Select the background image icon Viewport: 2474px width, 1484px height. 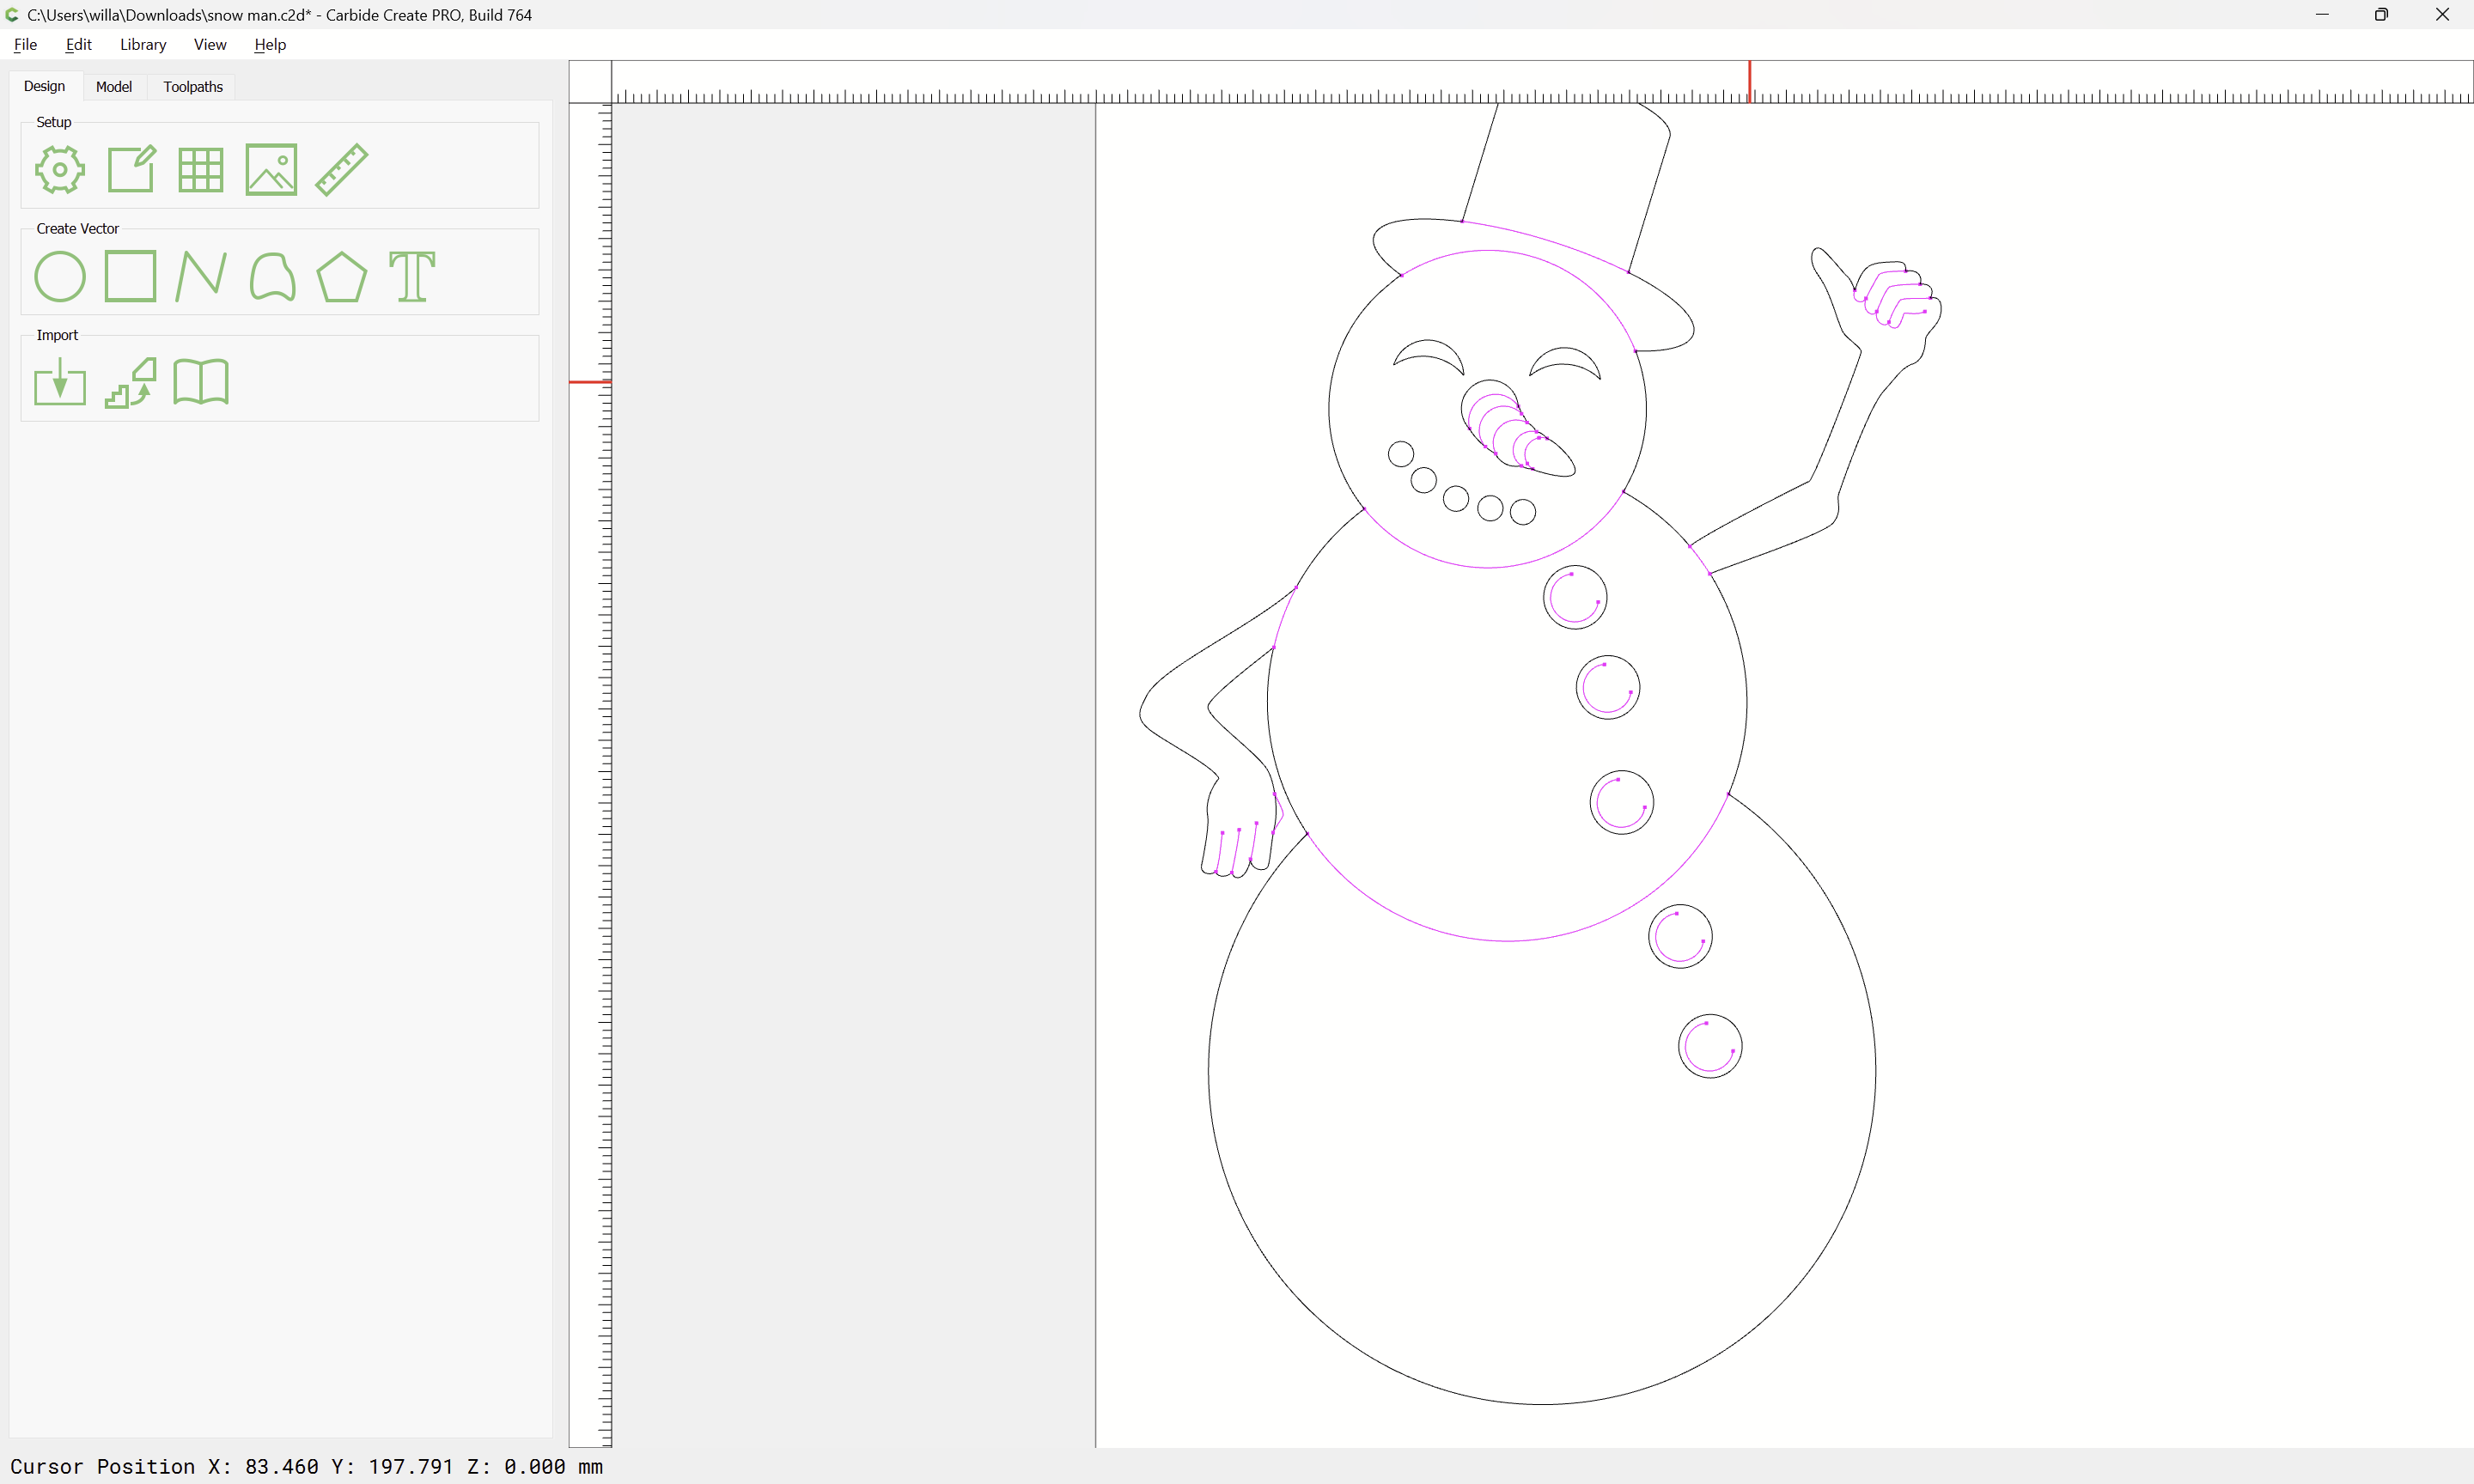[x=271, y=170]
